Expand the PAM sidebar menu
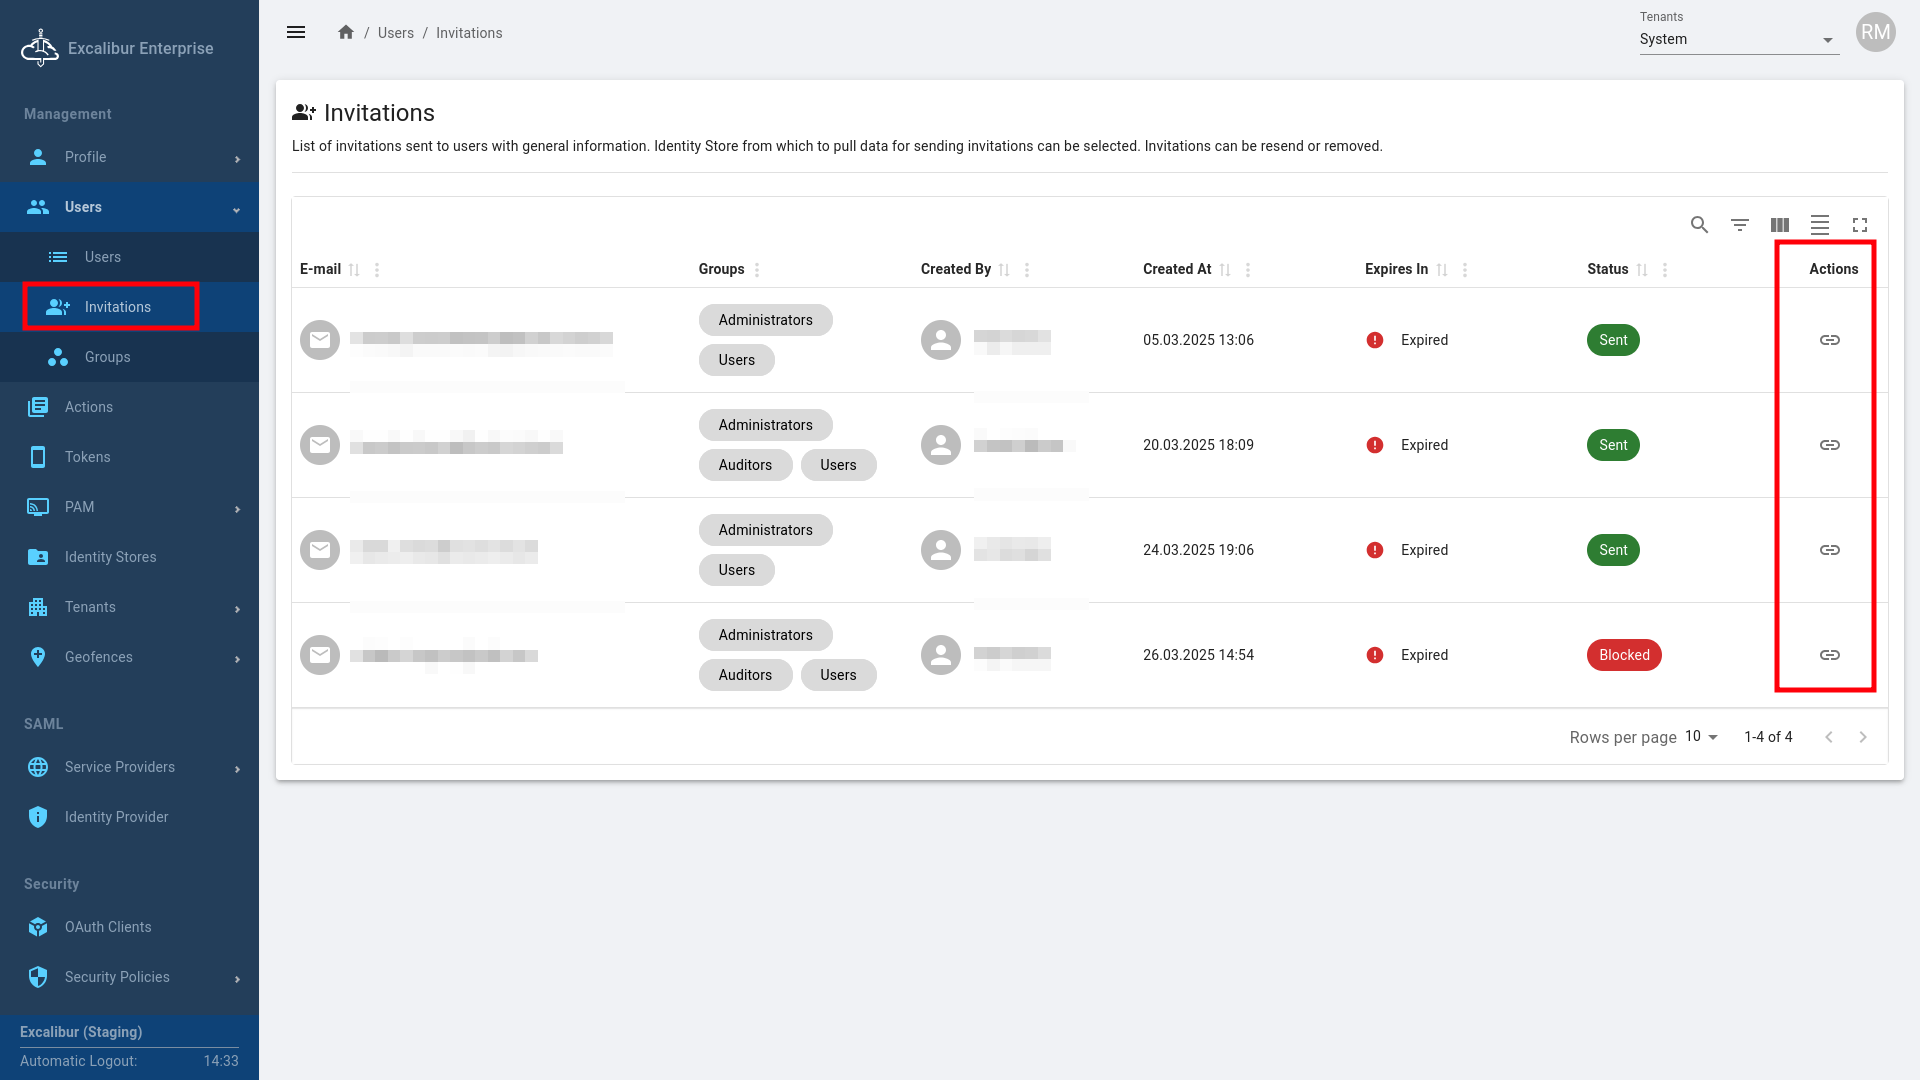The image size is (1920, 1080). 130,507
